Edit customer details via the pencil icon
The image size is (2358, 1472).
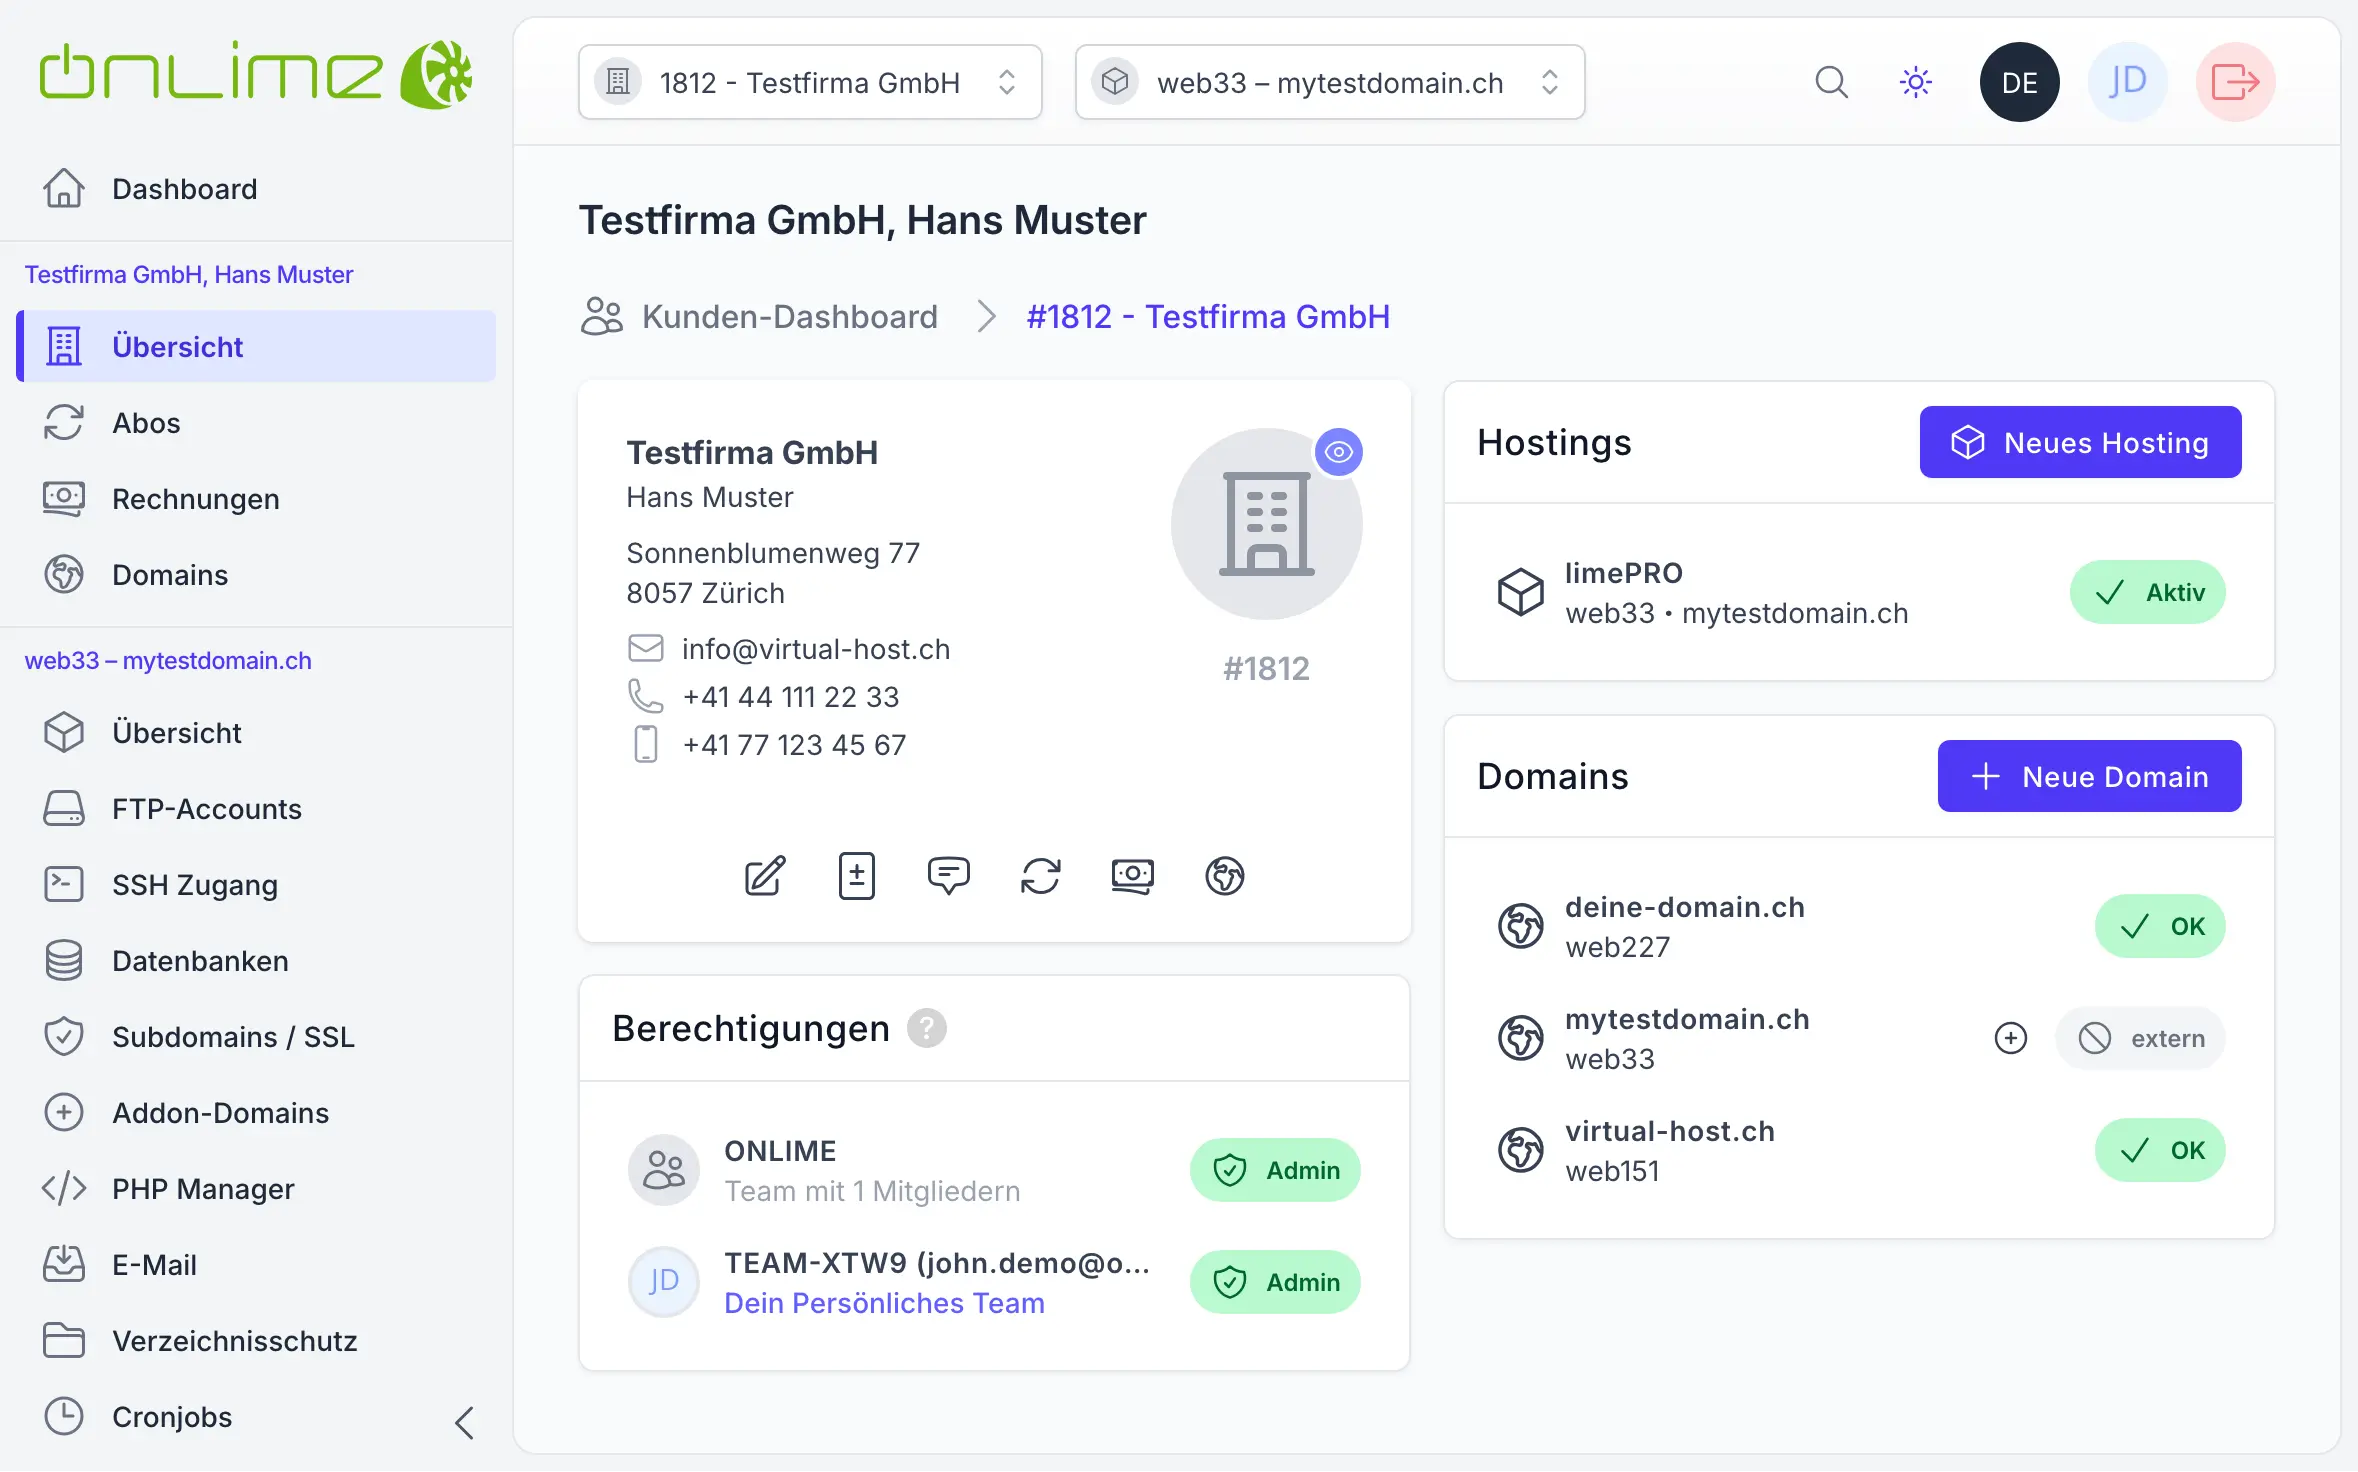[765, 875]
